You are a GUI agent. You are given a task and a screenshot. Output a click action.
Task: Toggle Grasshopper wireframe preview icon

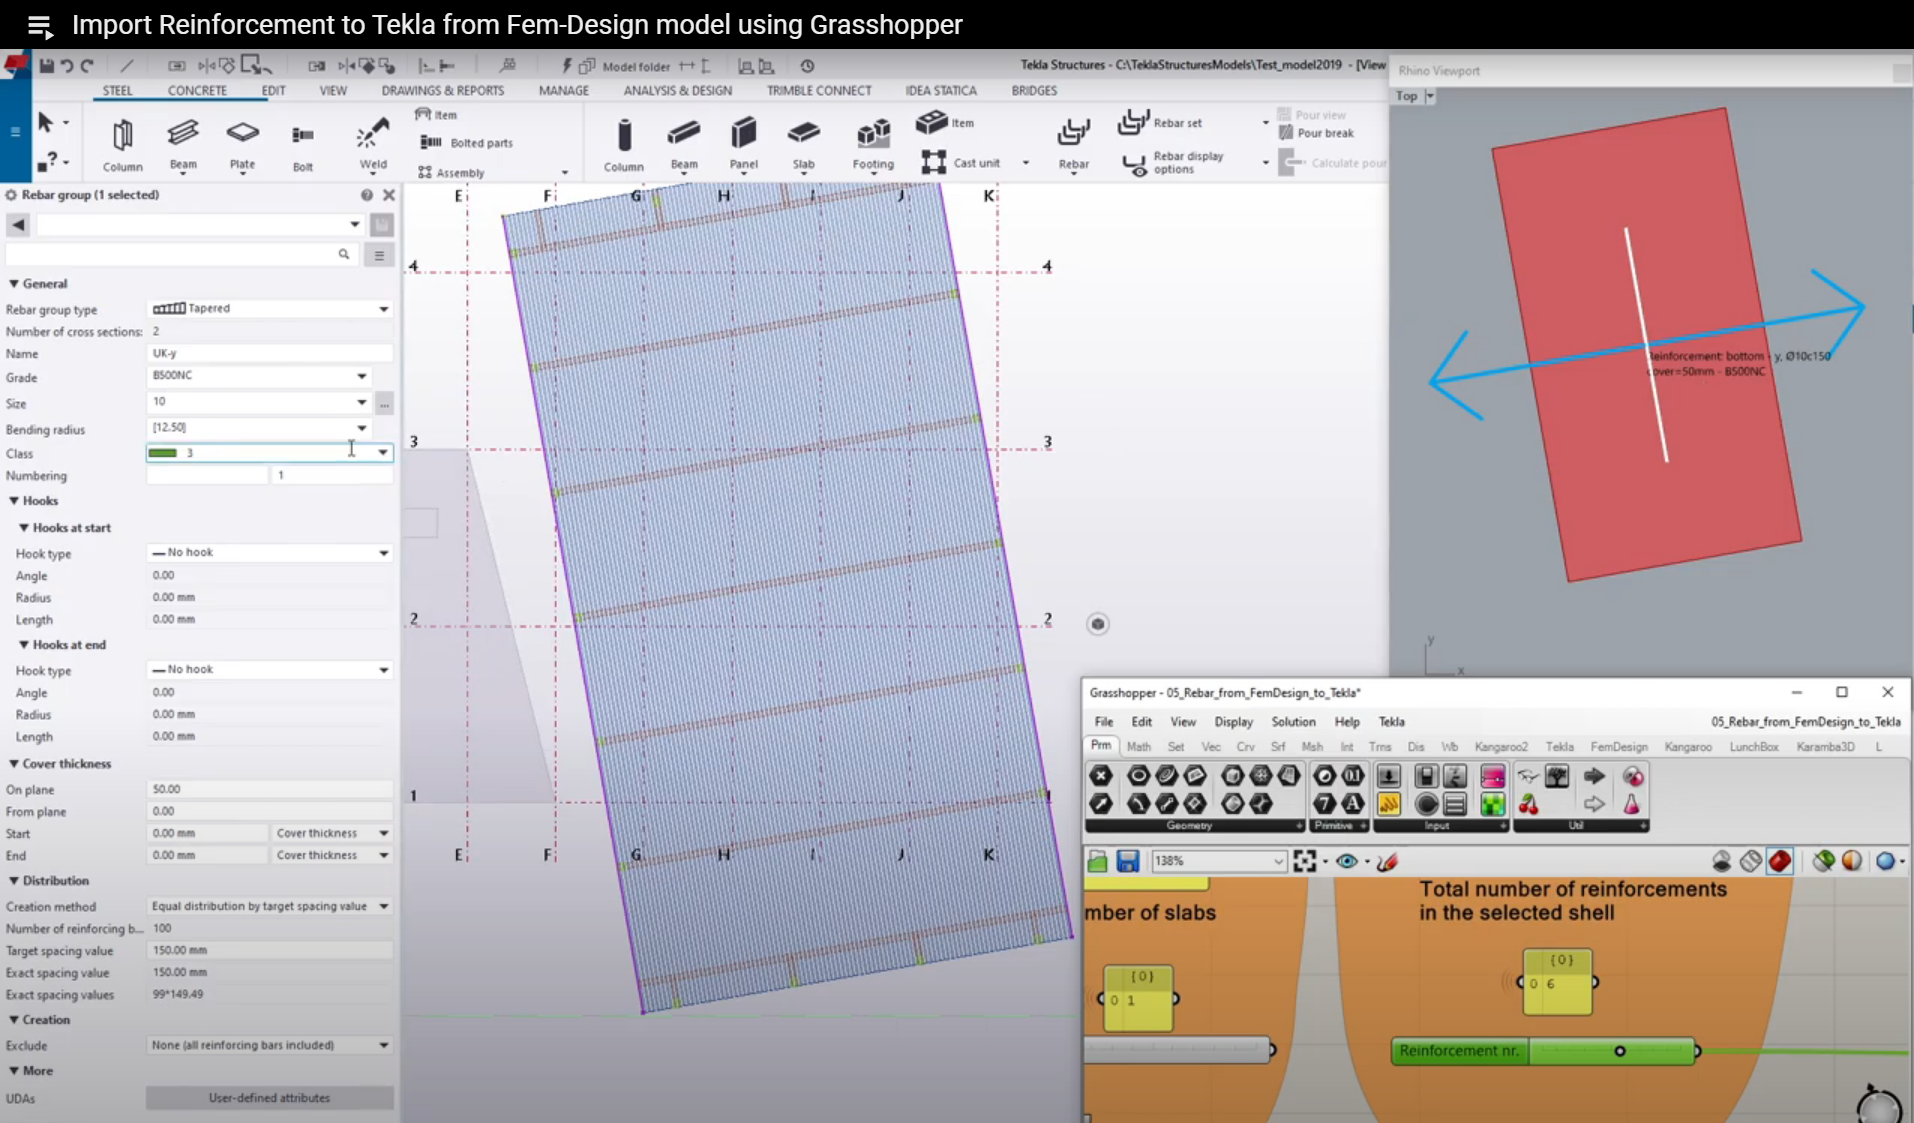[x=1750, y=861]
